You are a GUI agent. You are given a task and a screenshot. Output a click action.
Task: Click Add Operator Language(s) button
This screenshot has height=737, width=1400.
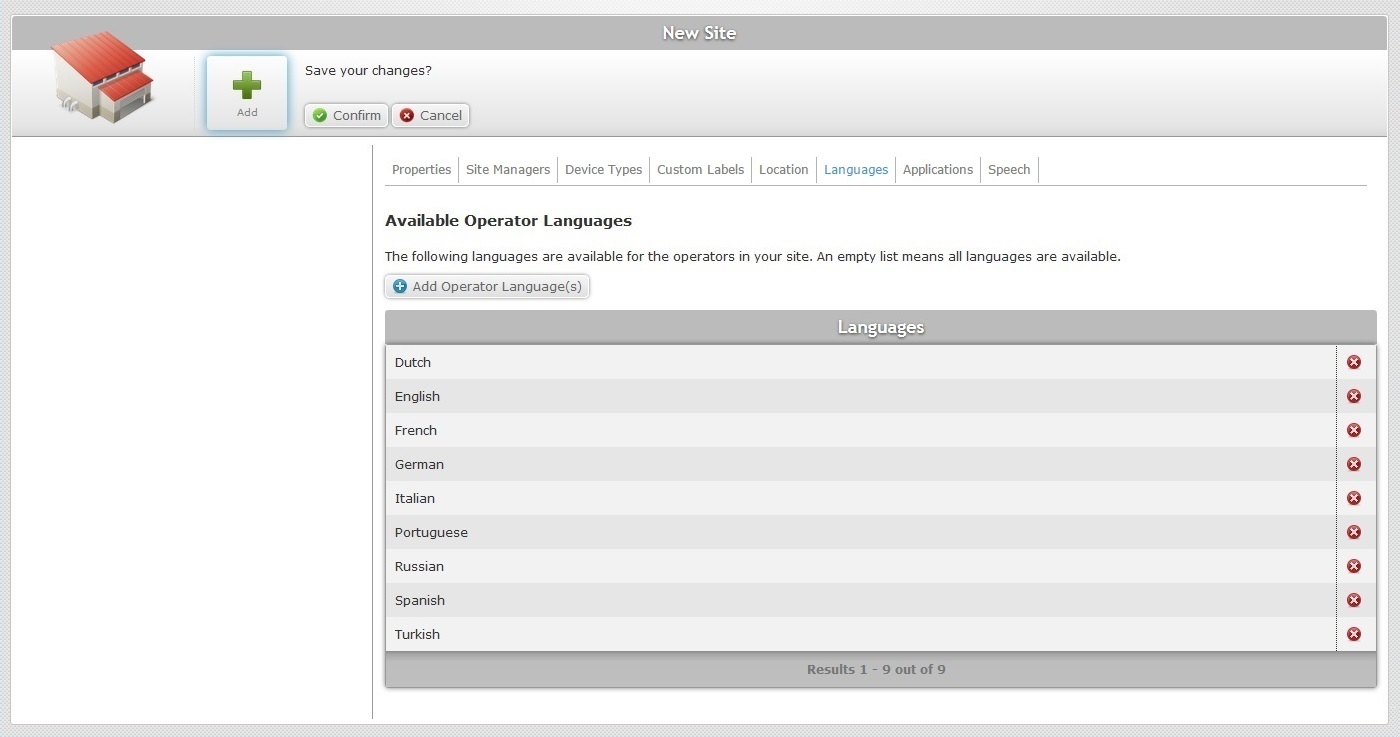point(487,287)
